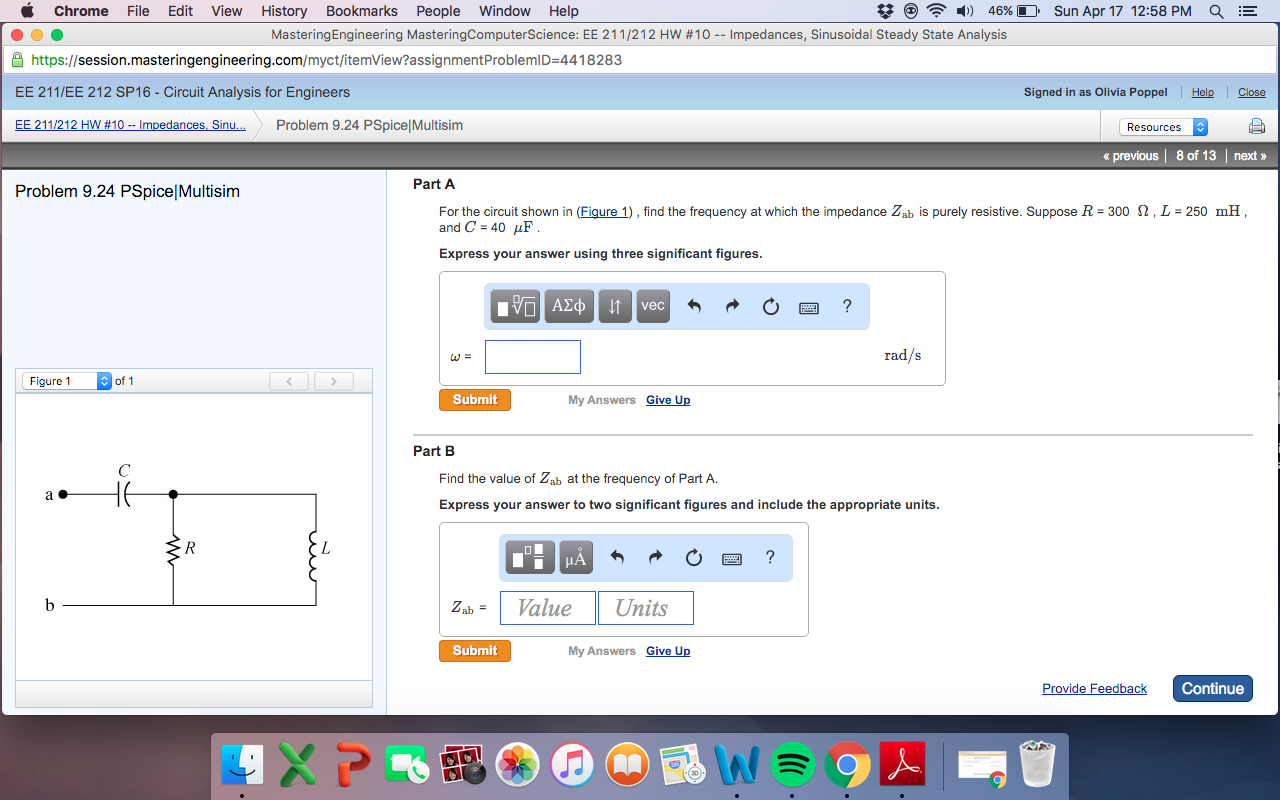The width and height of the screenshot is (1280, 800).
Task: Click Give Up for Part A
Action: (667, 399)
